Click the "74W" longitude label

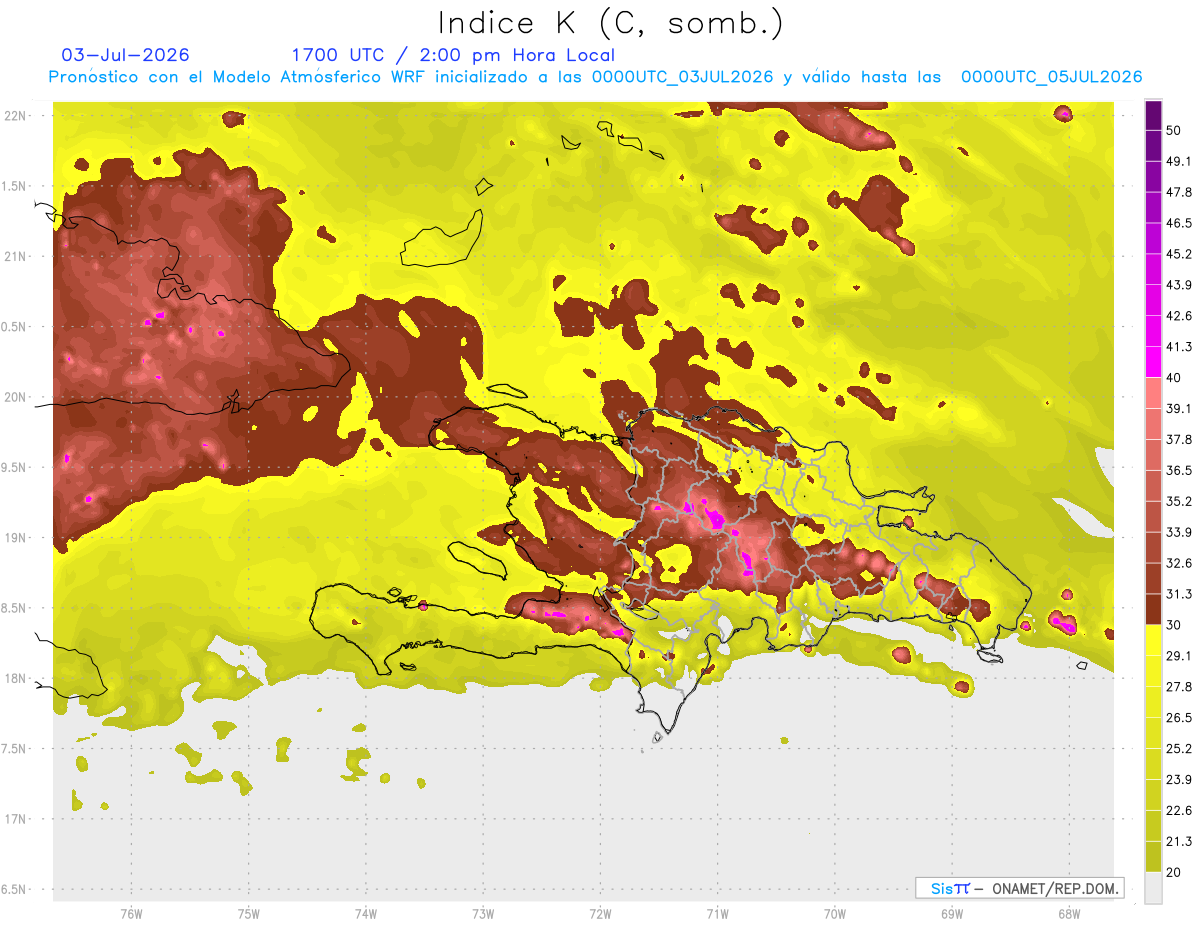[366, 914]
